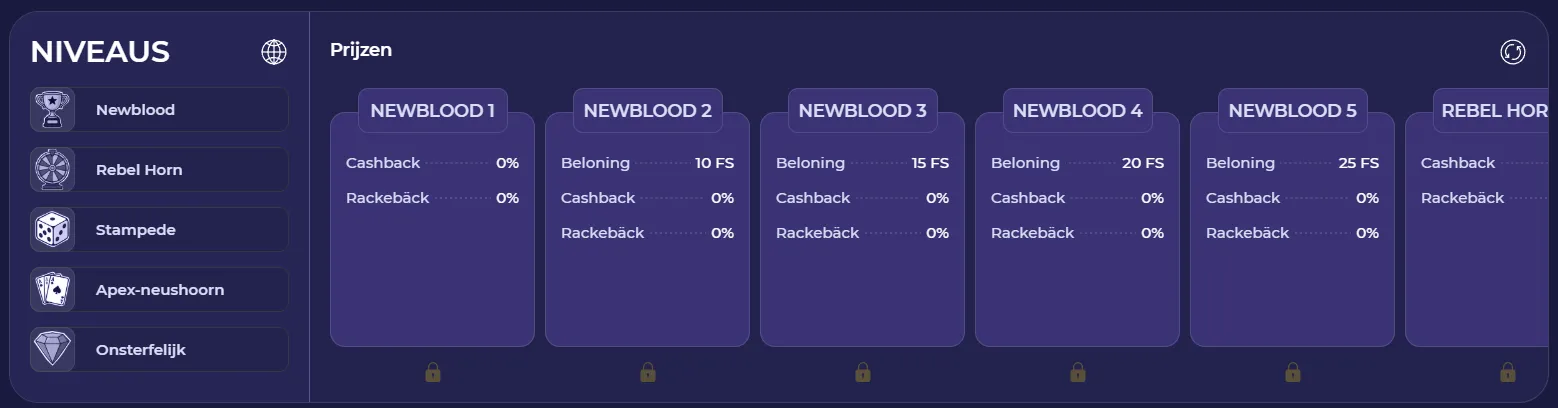Click the lock under Newblood 2

[x=648, y=373]
